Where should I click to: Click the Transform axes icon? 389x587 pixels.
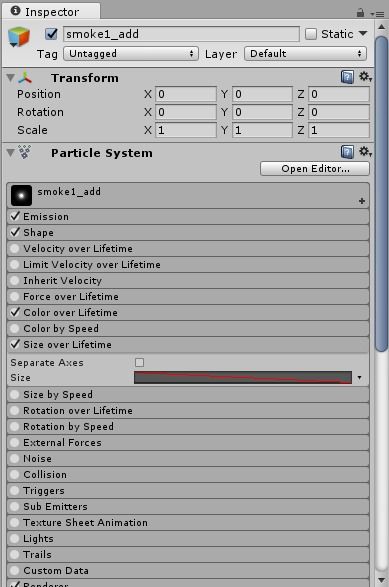click(x=25, y=78)
